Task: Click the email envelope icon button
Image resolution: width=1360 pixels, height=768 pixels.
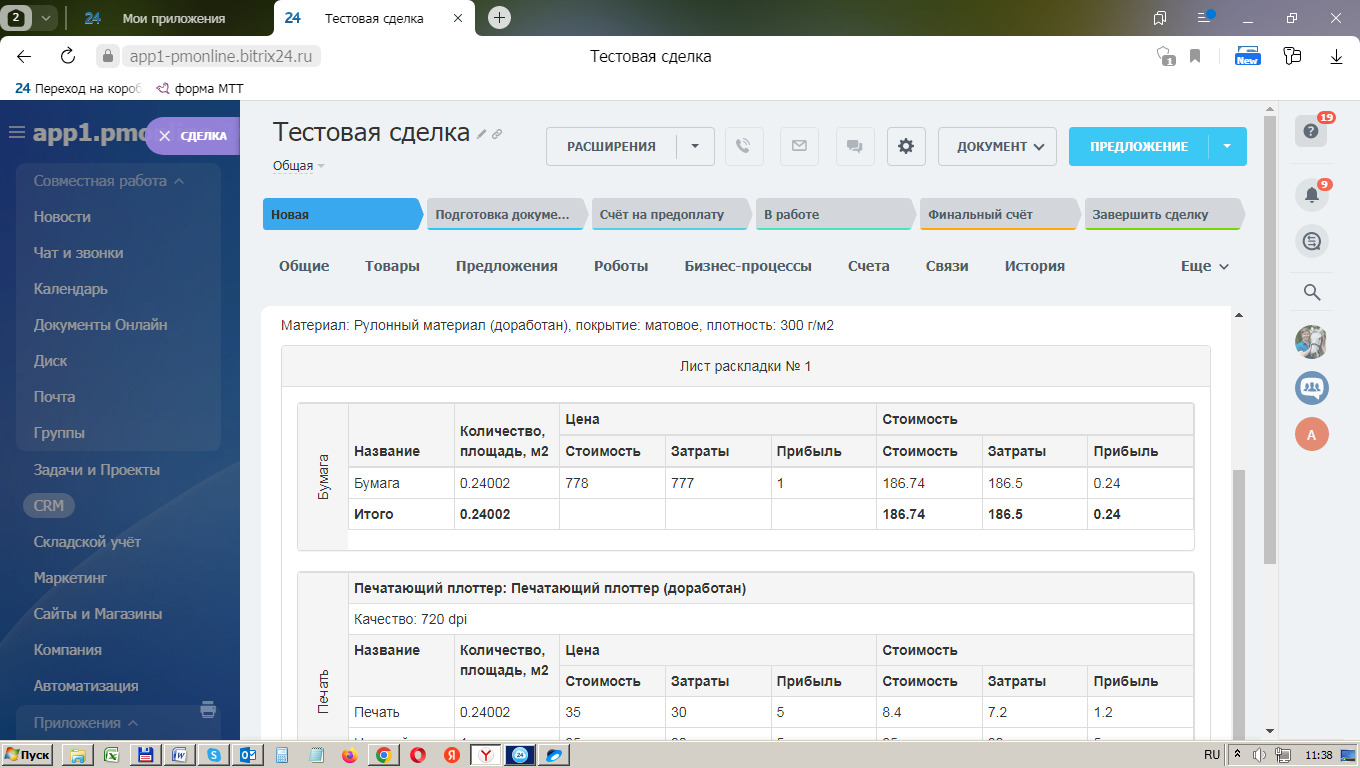Action: pyautogui.click(x=799, y=146)
